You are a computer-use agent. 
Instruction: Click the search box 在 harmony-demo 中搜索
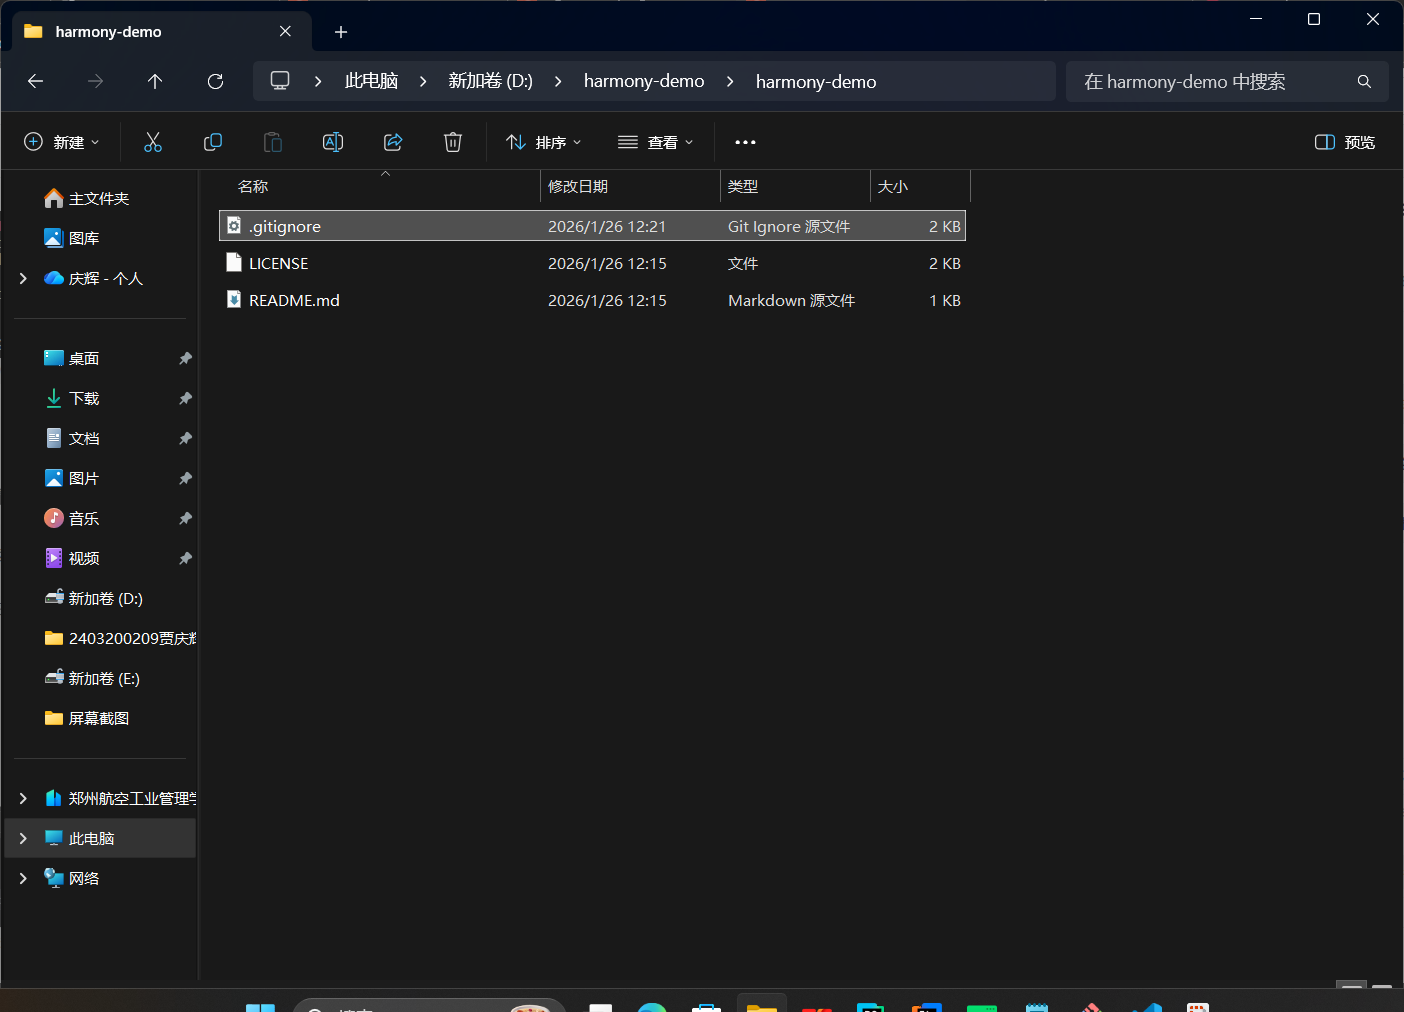coord(1227,81)
